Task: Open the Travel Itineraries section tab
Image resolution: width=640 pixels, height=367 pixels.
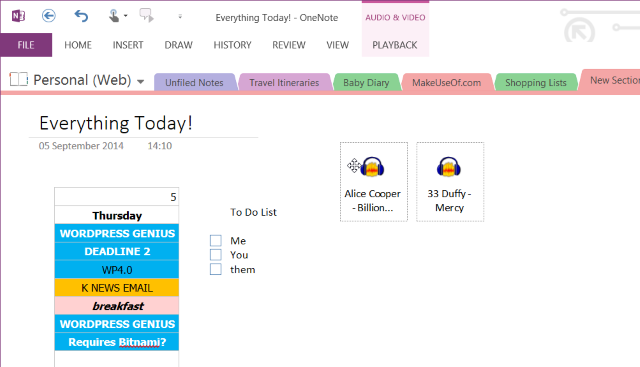Action: pyautogui.click(x=284, y=82)
